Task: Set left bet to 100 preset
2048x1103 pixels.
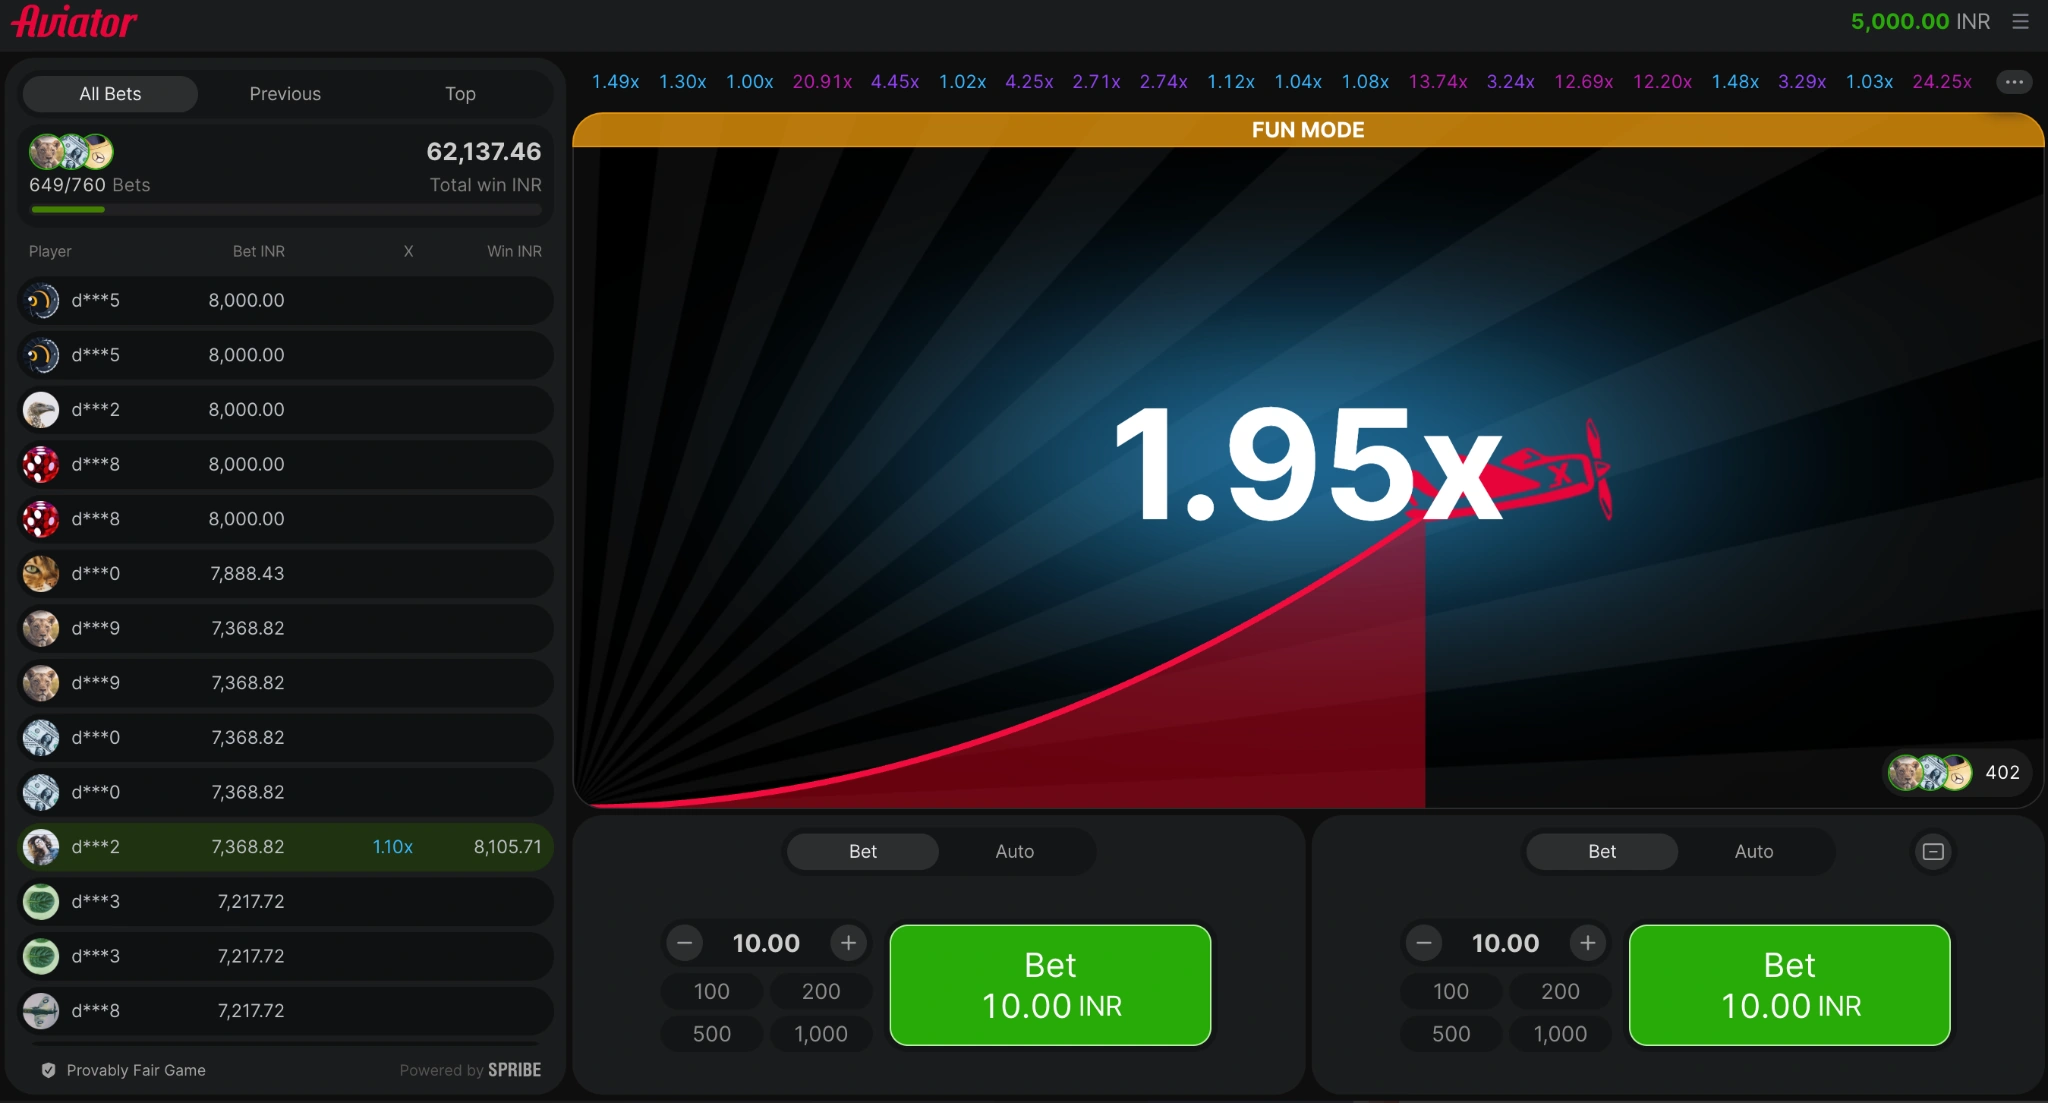Action: click(712, 991)
